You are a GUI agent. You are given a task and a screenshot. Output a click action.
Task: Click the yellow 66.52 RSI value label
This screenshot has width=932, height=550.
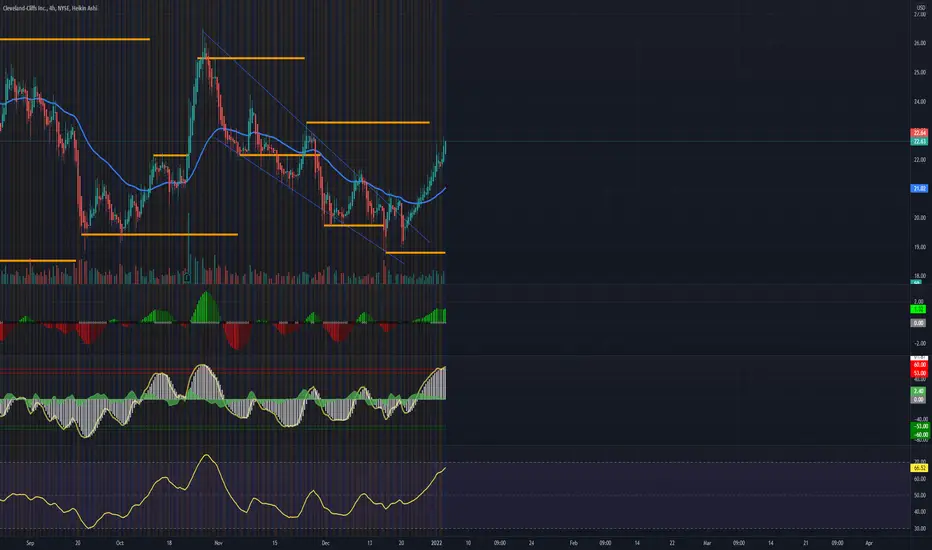click(x=919, y=469)
